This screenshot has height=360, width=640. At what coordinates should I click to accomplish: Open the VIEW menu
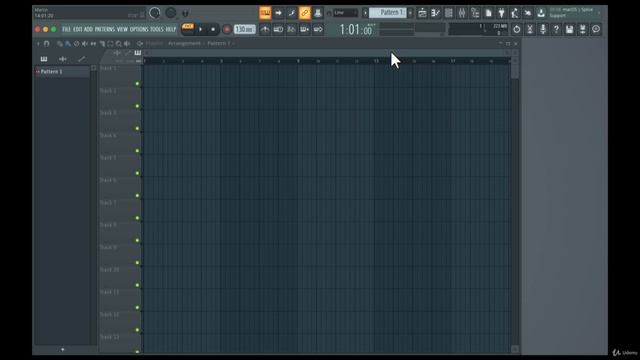pos(122,29)
